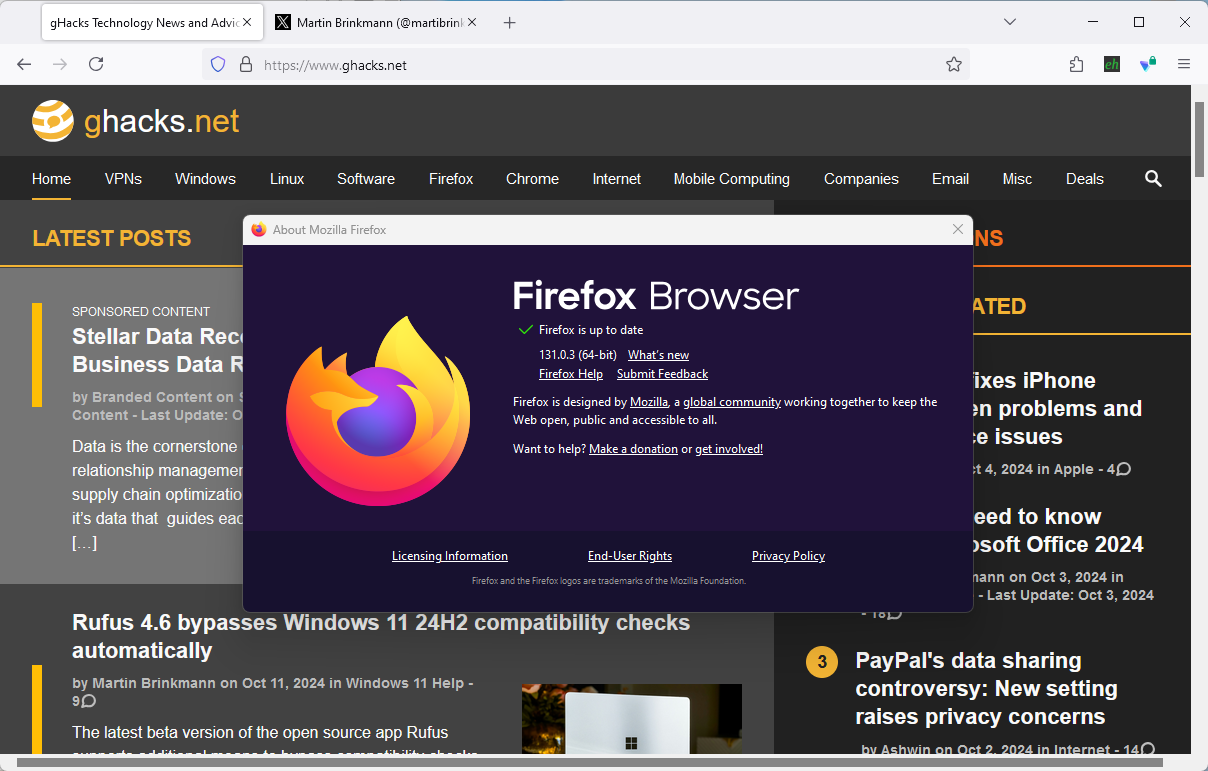Switch to the Martin Brinkmann X tab
This screenshot has width=1208, height=771.
(x=375, y=22)
